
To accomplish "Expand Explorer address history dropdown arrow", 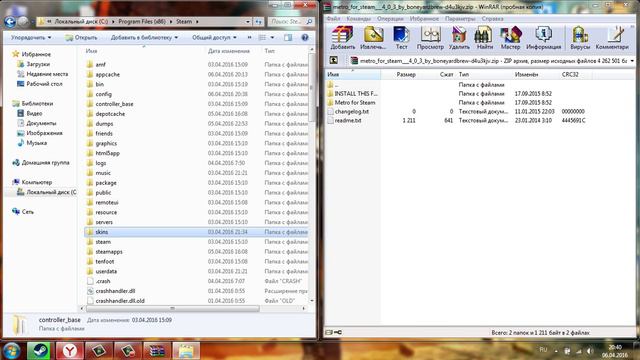I will click(248, 22).
